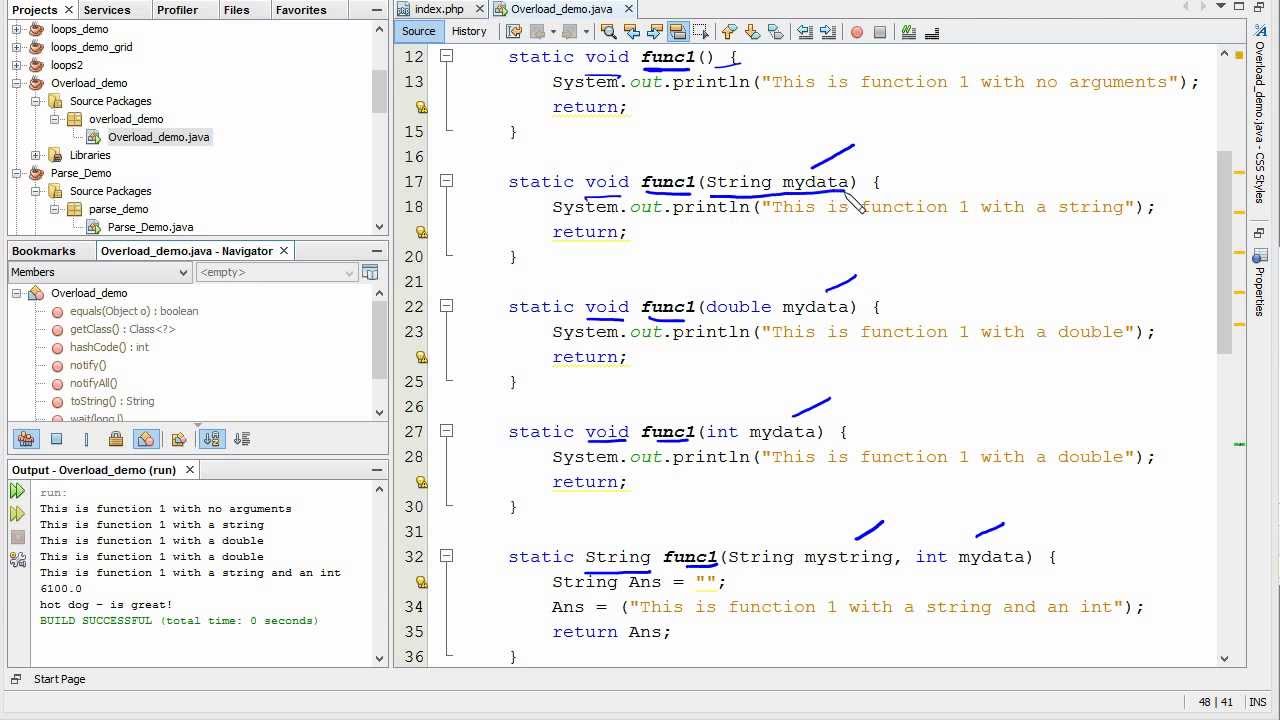Image resolution: width=1280 pixels, height=720 pixels.
Task: Open the <empty> filter dropdown in Navigator
Action: point(276,272)
